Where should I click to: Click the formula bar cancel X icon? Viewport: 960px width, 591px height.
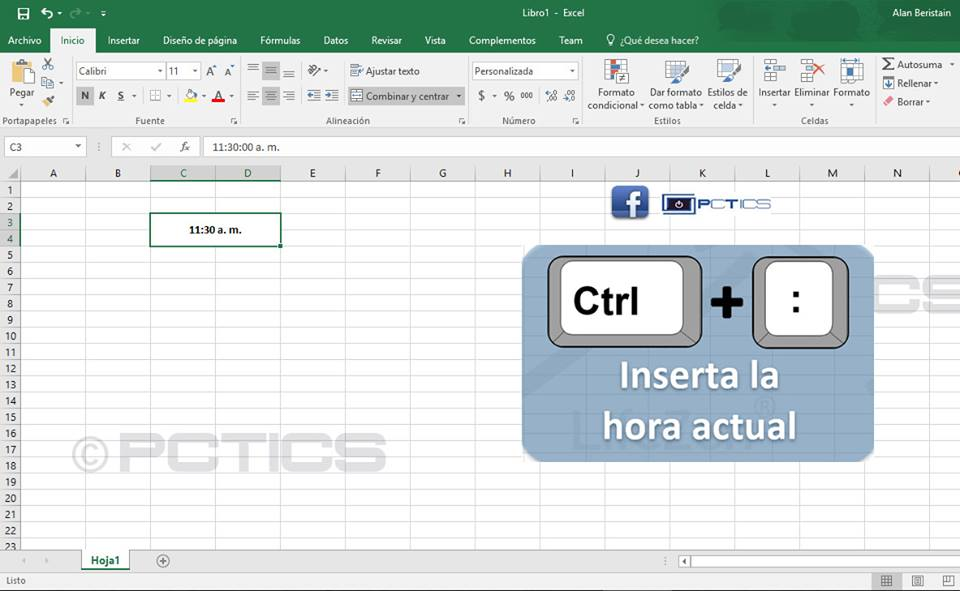click(126, 147)
